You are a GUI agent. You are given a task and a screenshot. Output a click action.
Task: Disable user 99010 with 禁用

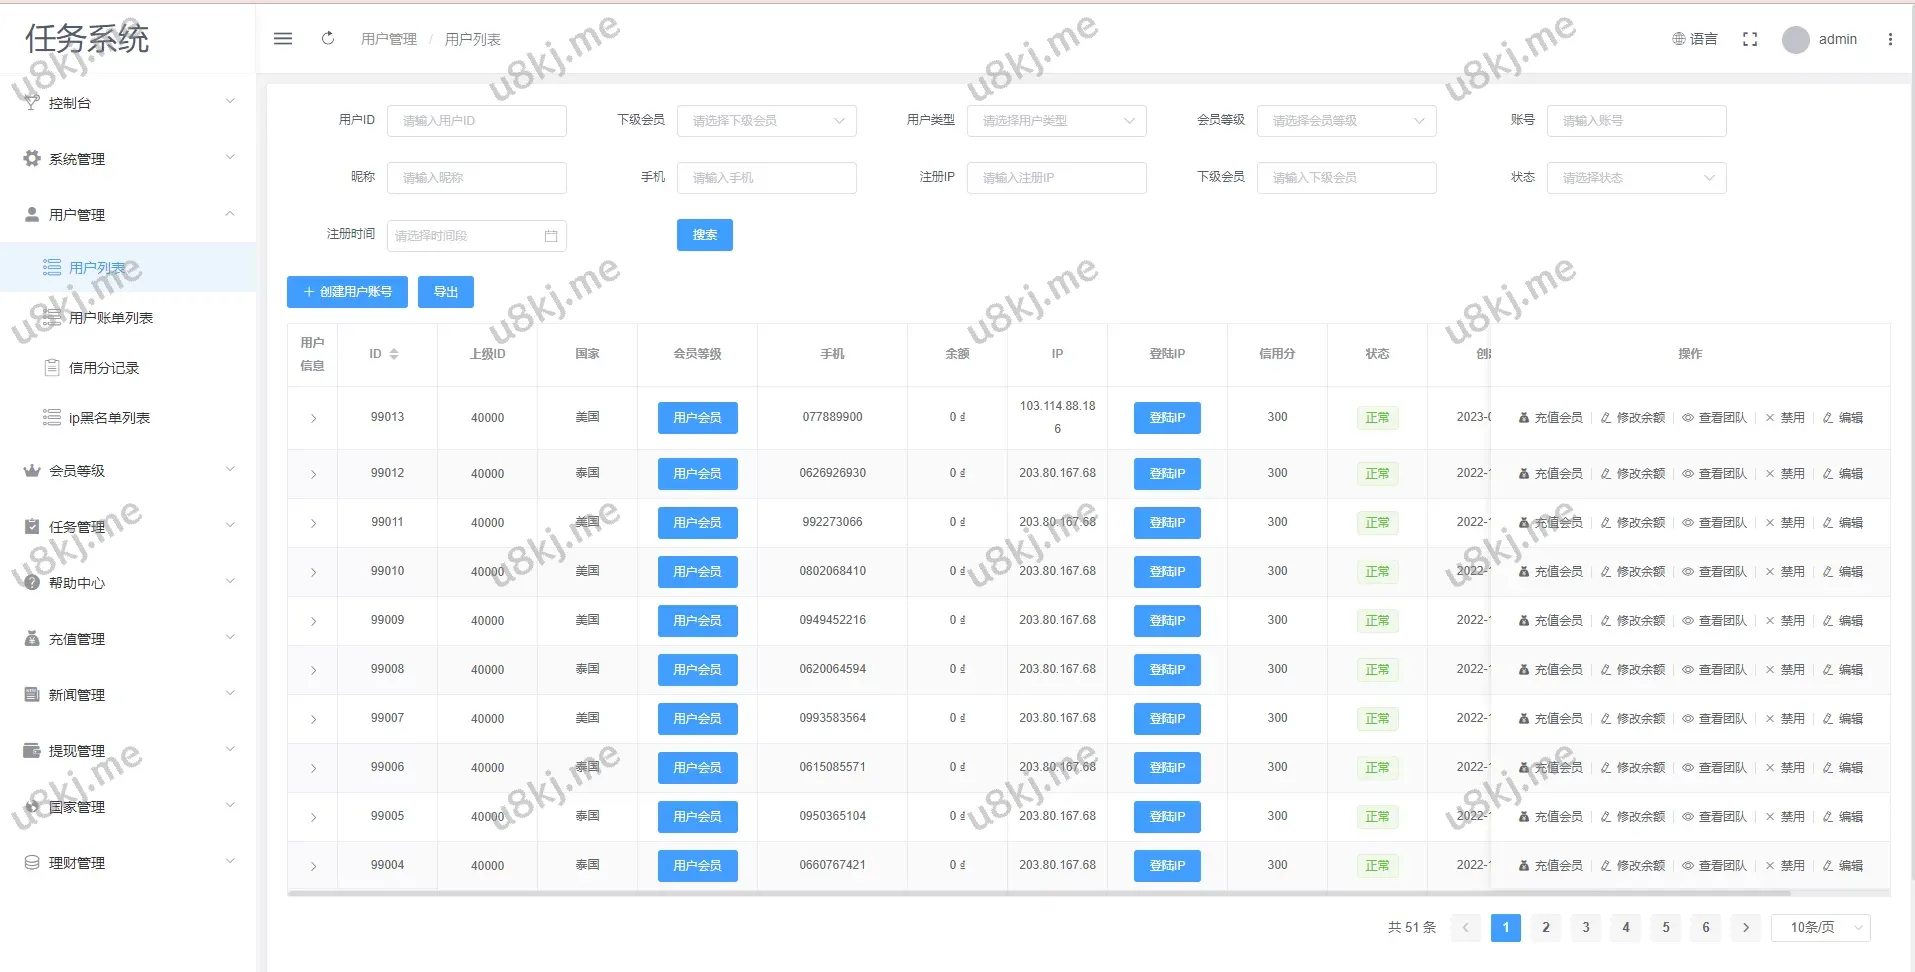1785,572
